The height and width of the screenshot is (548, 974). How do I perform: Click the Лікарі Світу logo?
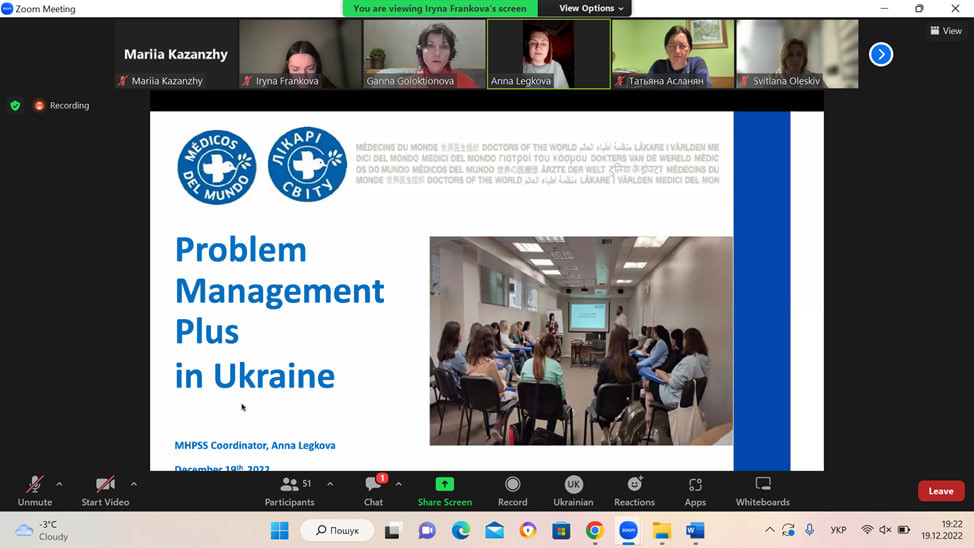pos(307,165)
